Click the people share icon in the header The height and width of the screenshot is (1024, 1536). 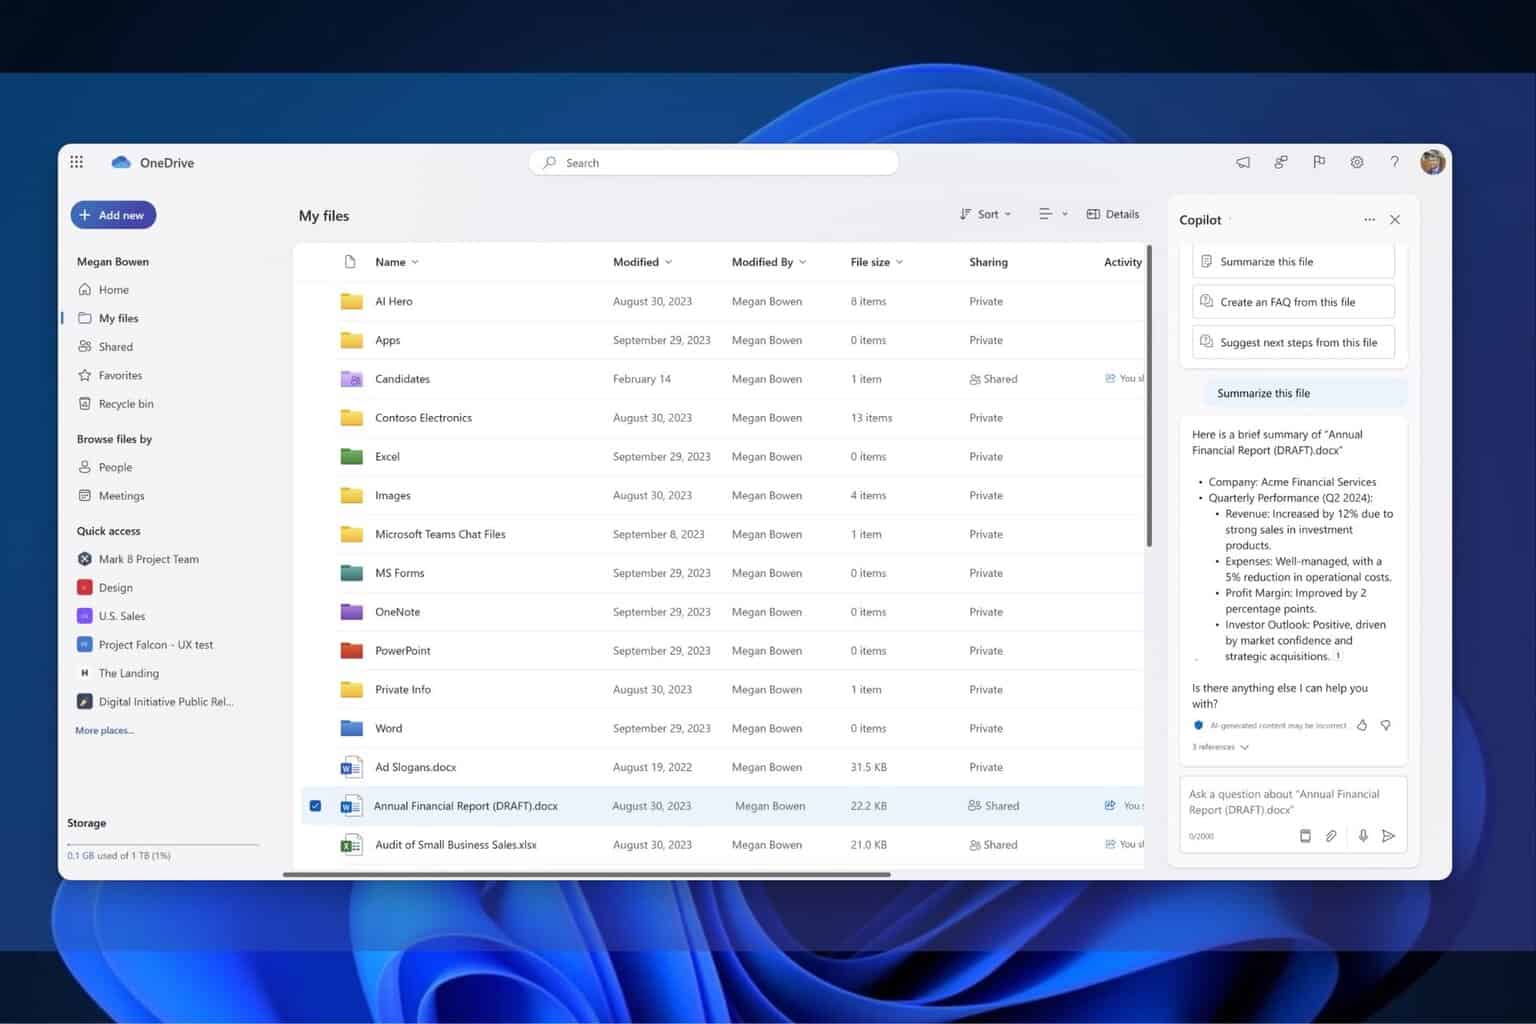tap(1281, 162)
